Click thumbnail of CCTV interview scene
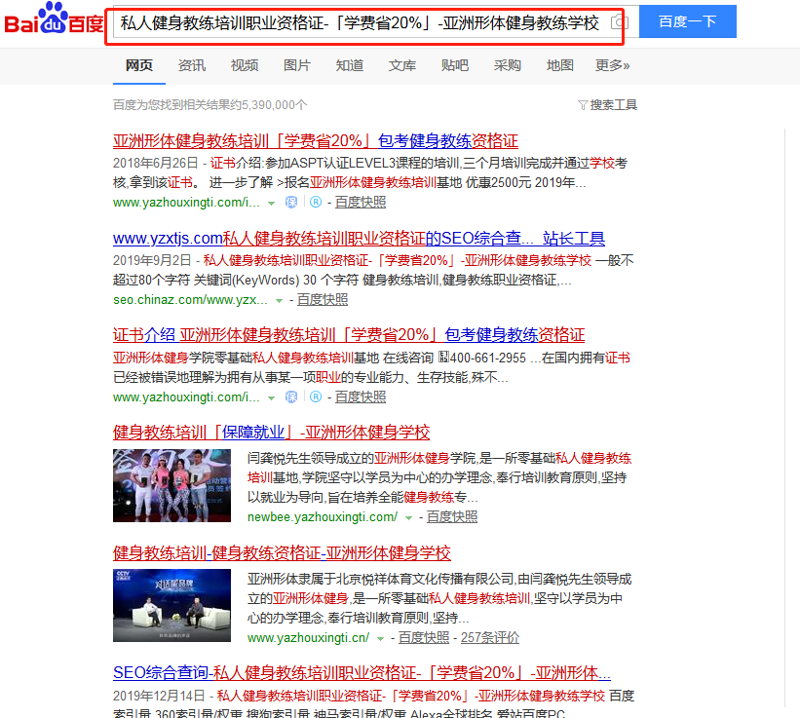Image resolution: width=800 pixels, height=718 pixels. point(172,605)
